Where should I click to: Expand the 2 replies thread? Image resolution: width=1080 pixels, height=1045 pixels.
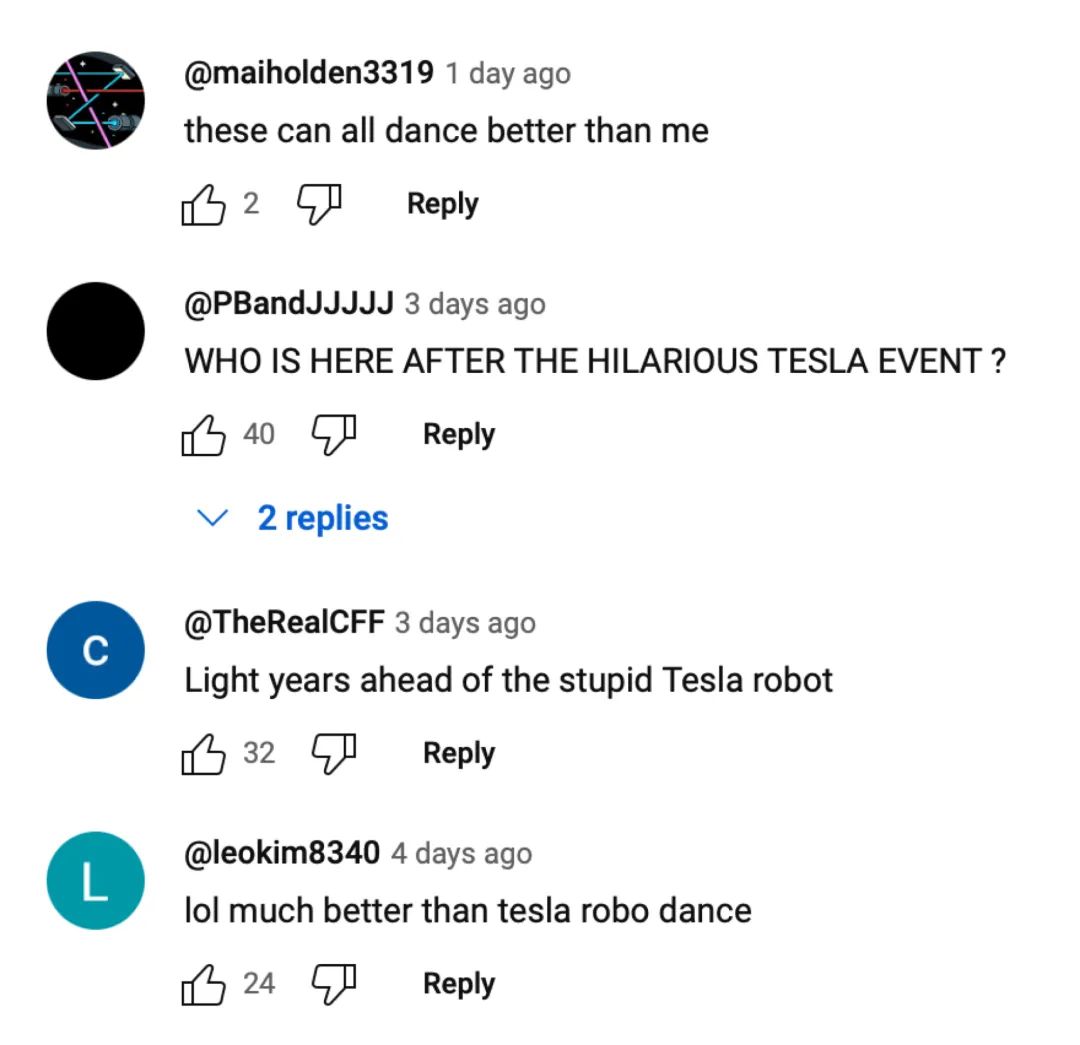click(322, 518)
